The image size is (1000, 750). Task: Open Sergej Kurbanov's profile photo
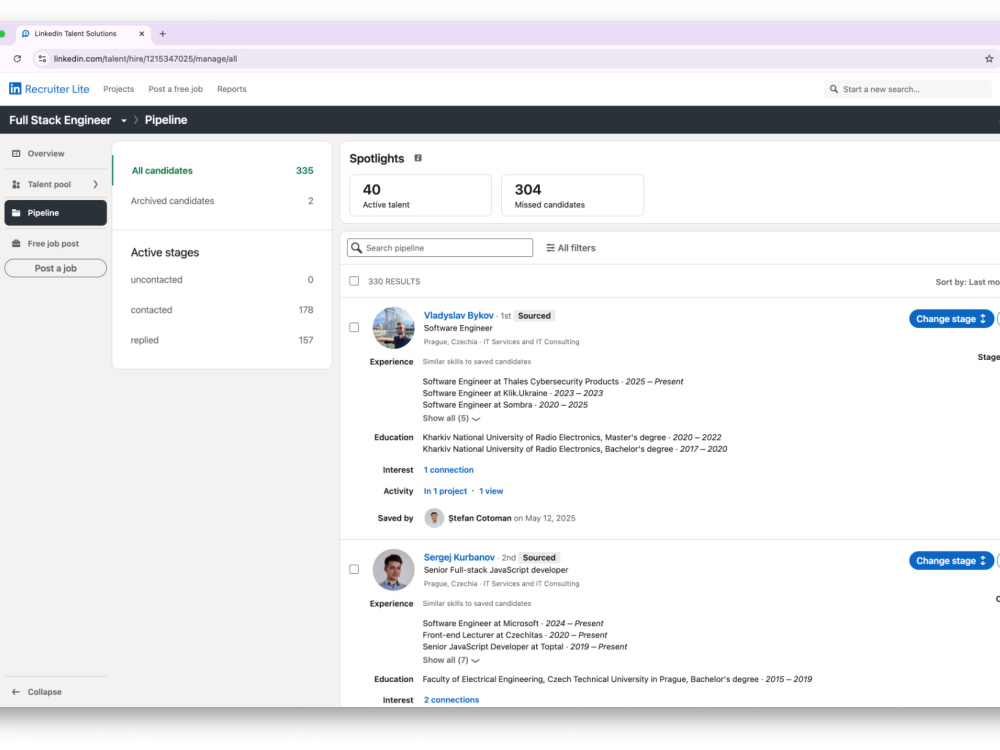point(393,570)
